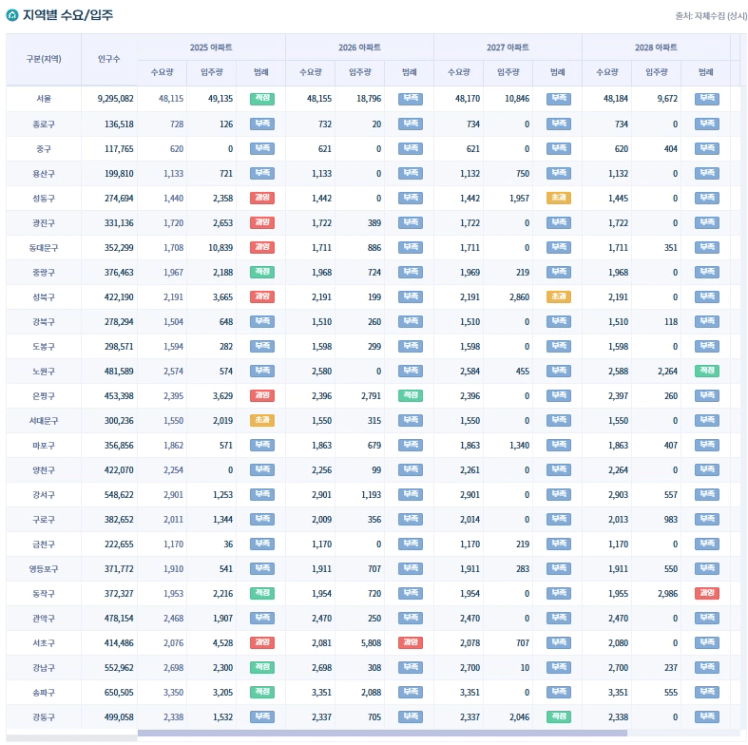This screenshot has width=748, height=745.
Task: Click the 인구수 column header
Action: [x=109, y=59]
